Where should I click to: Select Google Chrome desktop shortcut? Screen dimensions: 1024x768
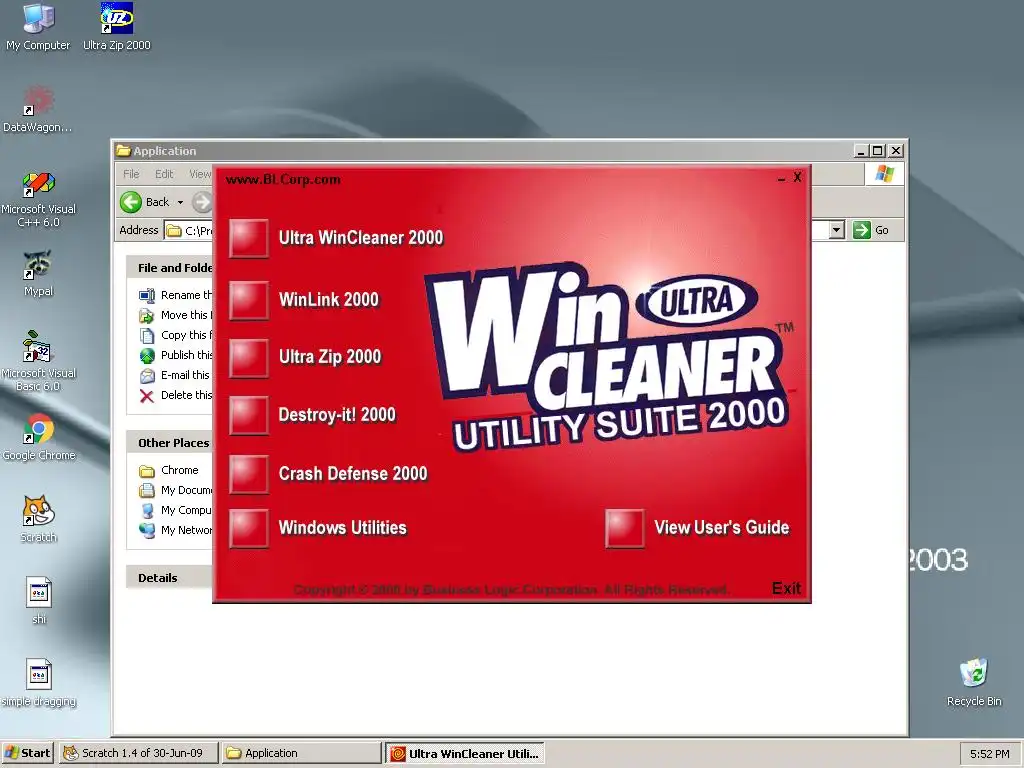tap(38, 437)
